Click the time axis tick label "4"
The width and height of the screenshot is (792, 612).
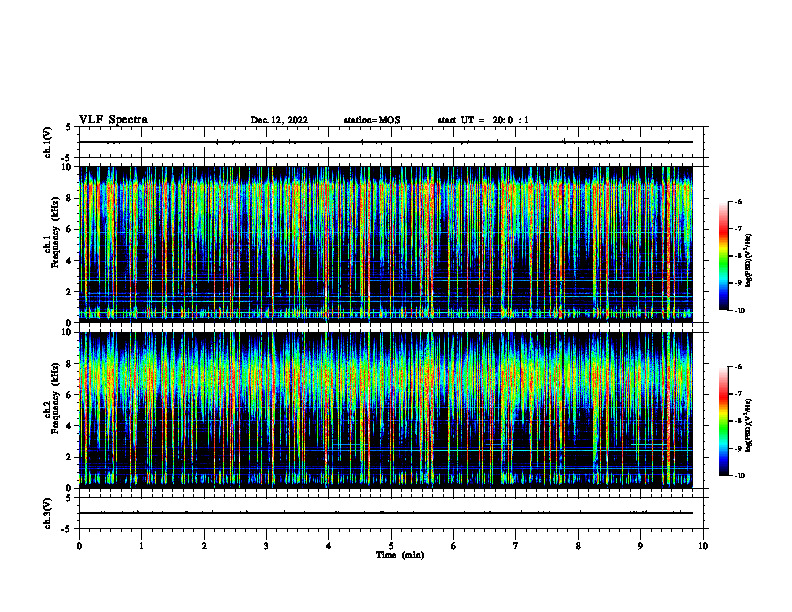click(x=329, y=546)
